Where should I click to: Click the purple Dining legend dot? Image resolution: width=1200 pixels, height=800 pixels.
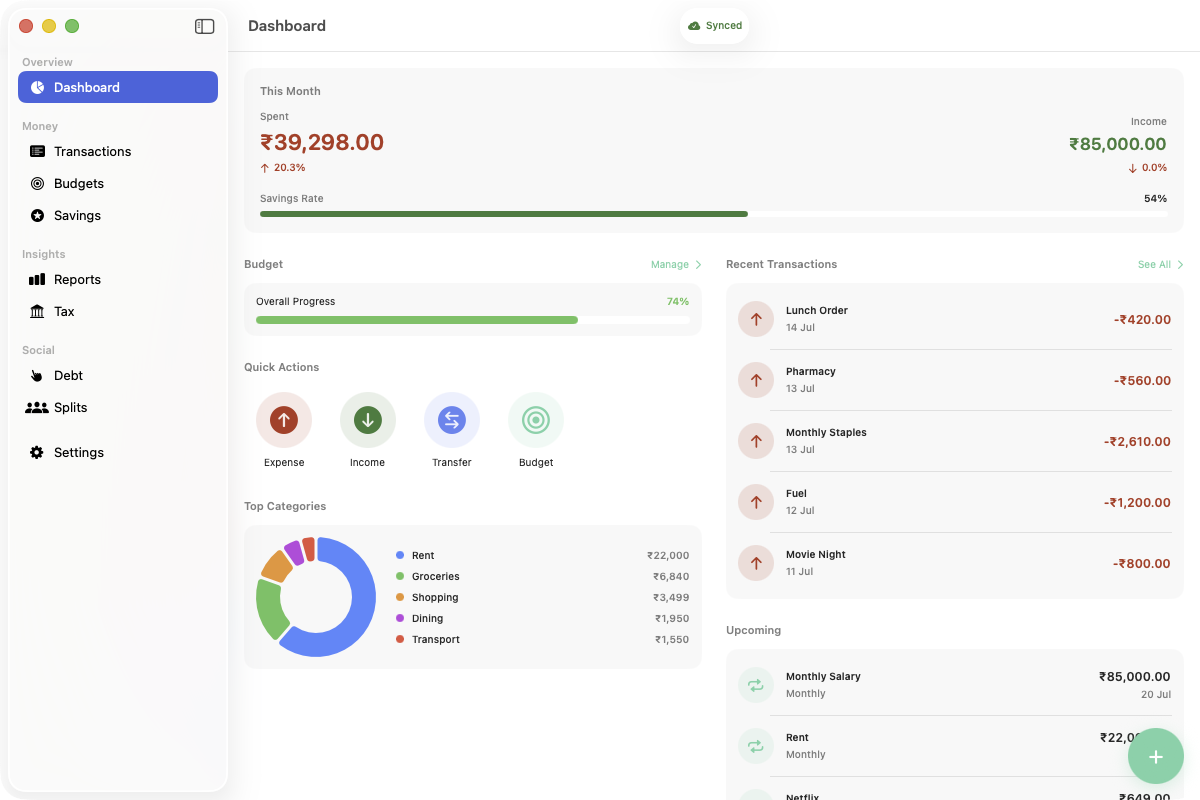[400, 618]
